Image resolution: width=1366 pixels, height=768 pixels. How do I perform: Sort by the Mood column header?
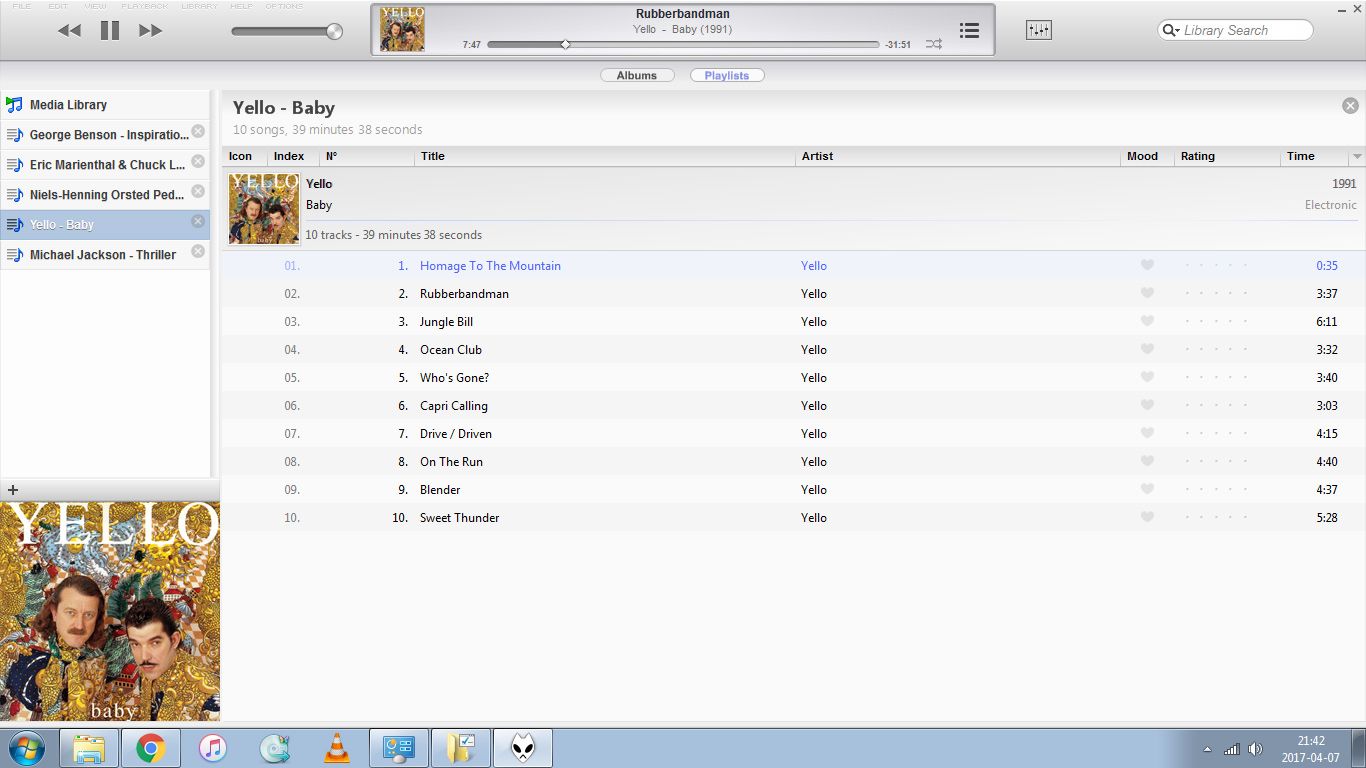point(1147,156)
